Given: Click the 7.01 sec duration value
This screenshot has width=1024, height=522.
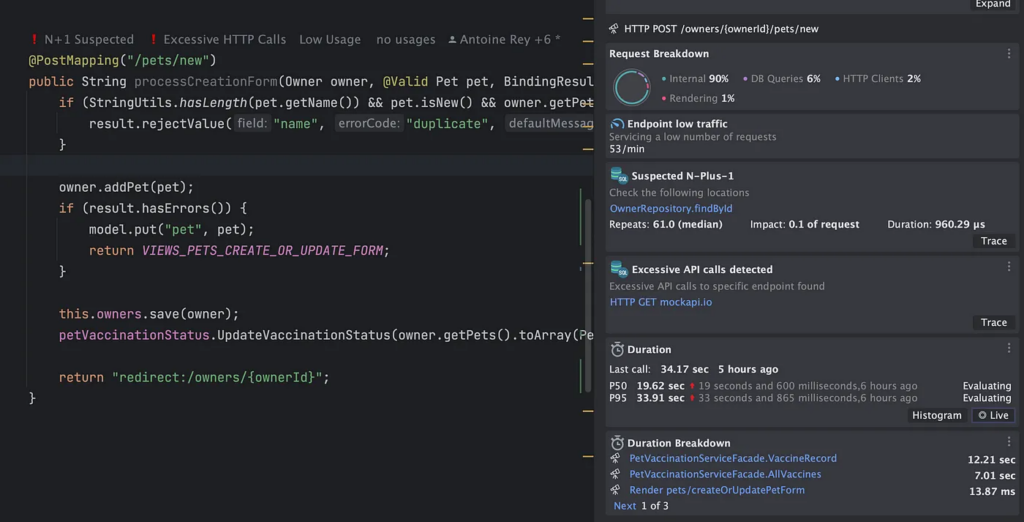Looking at the screenshot, I should (994, 475).
